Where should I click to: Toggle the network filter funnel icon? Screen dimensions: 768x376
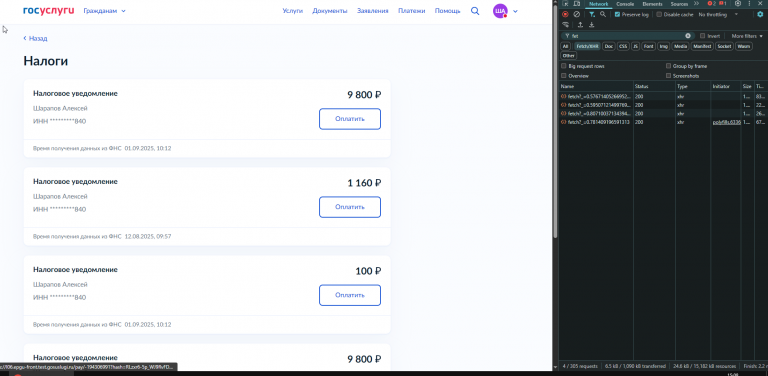coord(592,14)
